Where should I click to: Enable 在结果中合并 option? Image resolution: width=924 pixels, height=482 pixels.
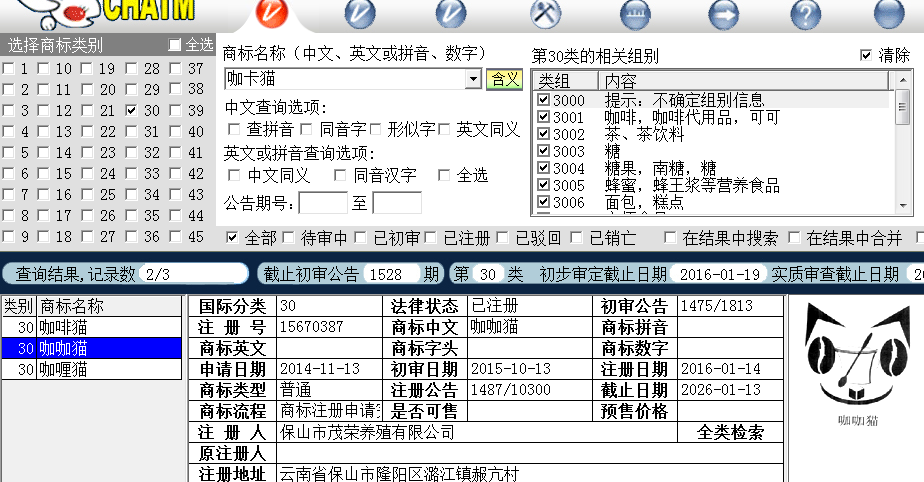pos(794,237)
